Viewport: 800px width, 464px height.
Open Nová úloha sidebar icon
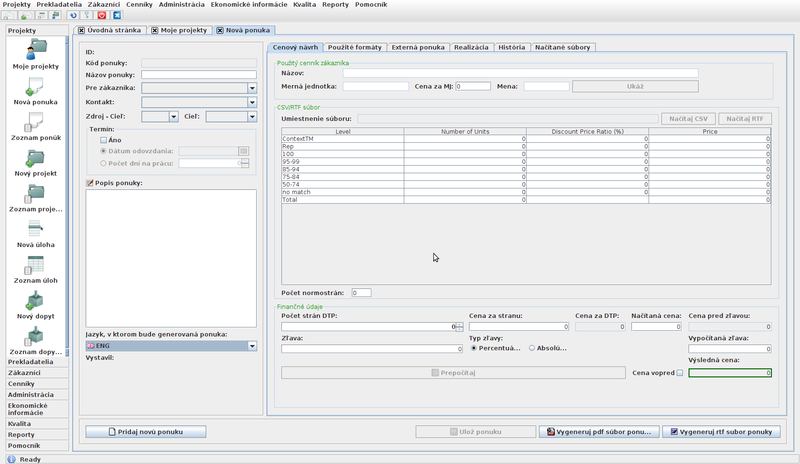(x=36, y=233)
